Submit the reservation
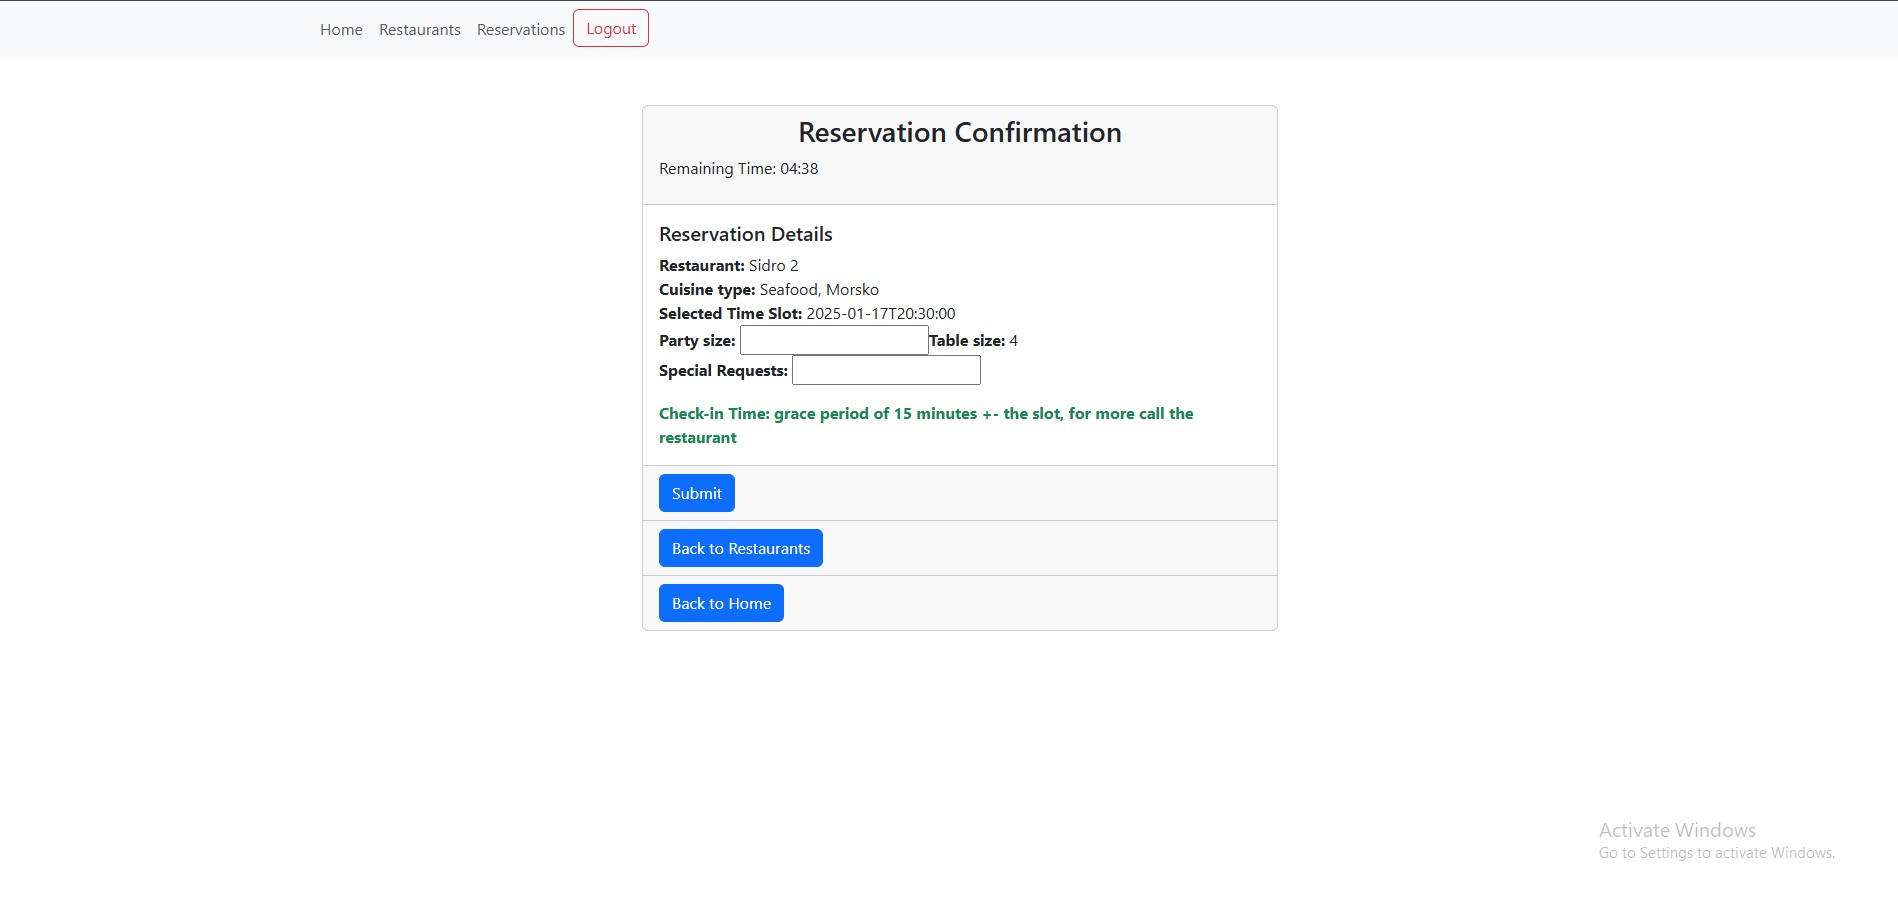This screenshot has width=1898, height=901. pos(696,493)
